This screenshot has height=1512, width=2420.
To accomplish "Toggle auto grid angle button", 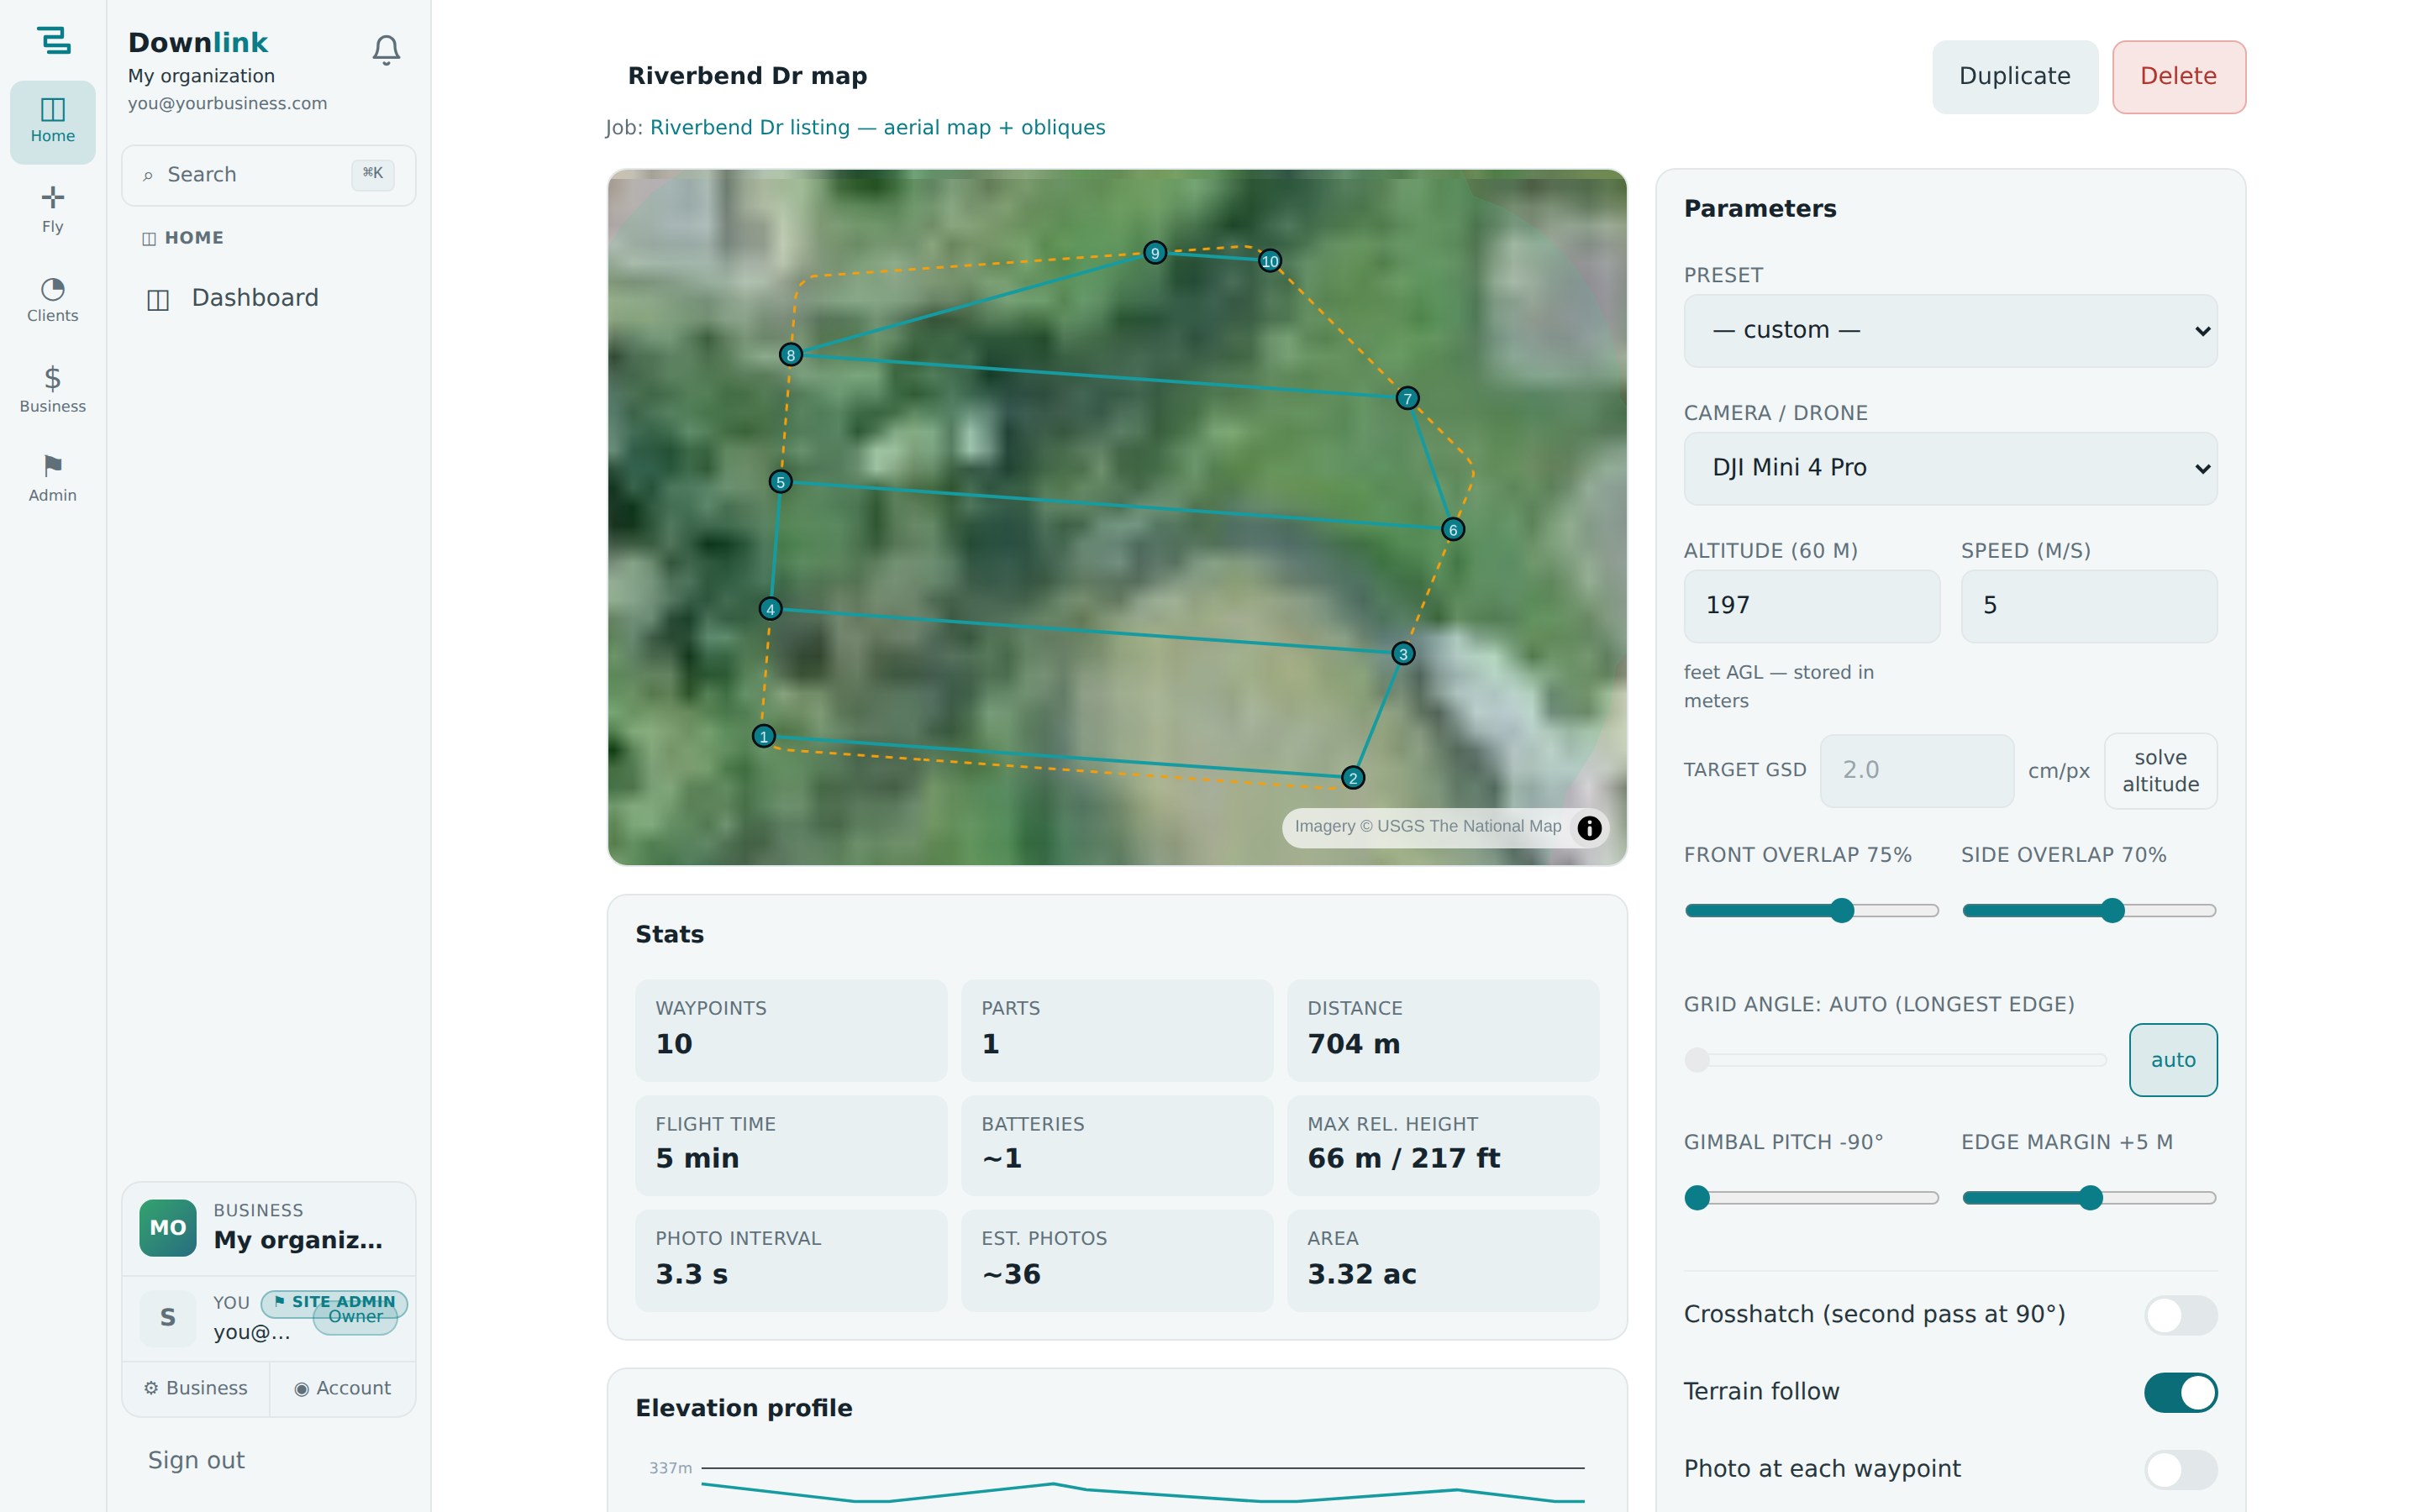I will click(2173, 1060).
